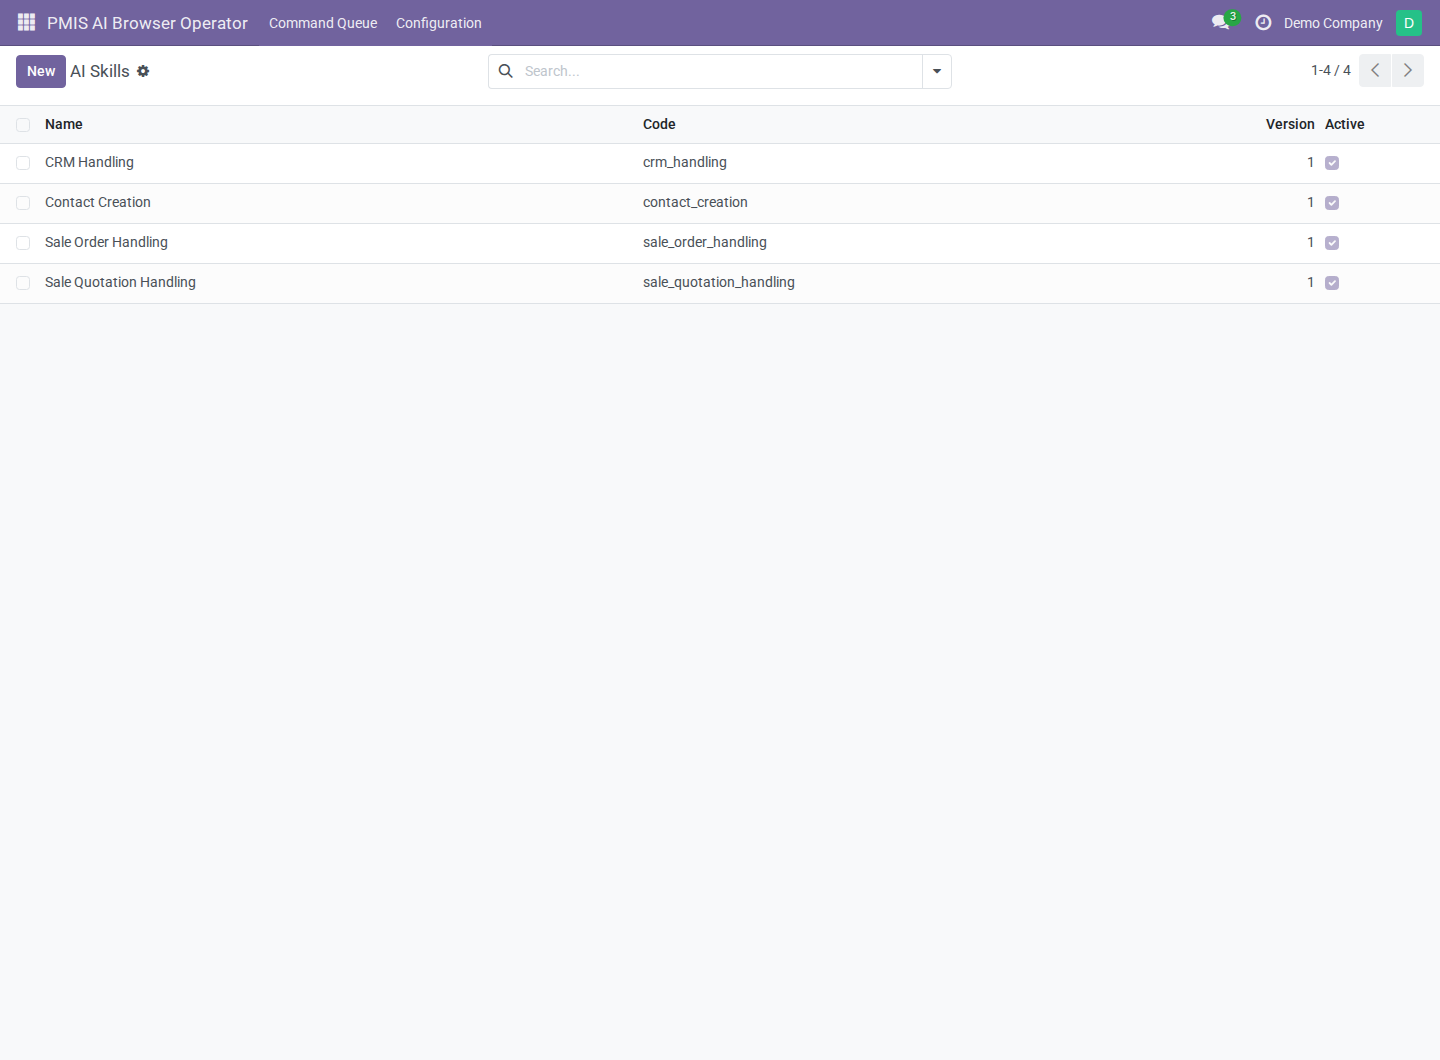Screen dimensions: 1440x1060
Task: Click the sale_order_handling code cell
Action: pyautogui.click(x=705, y=242)
